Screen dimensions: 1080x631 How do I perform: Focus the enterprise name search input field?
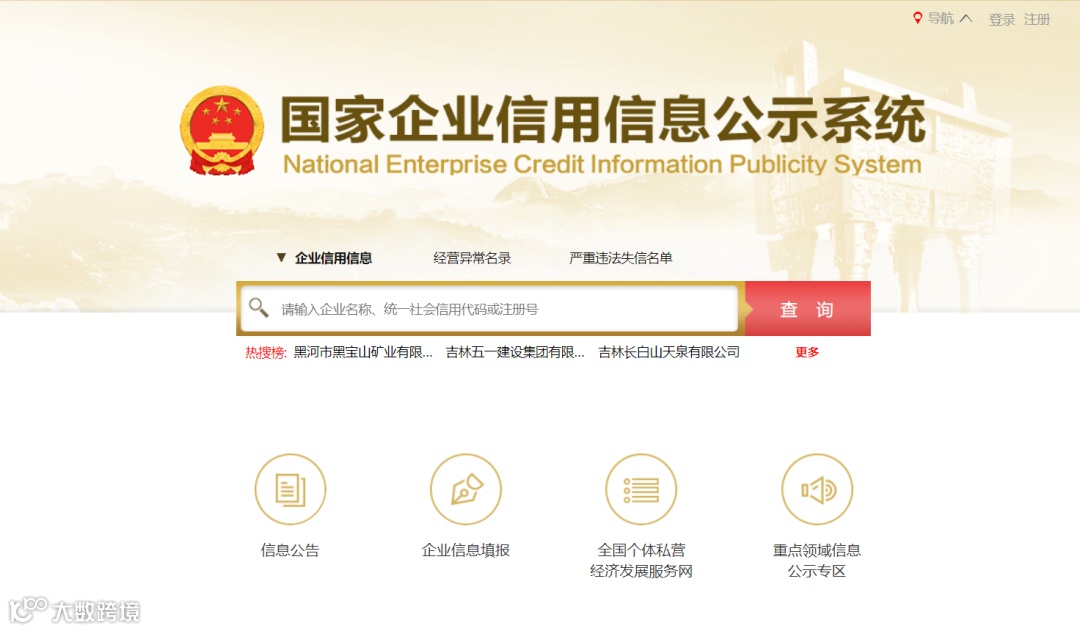[x=489, y=309]
